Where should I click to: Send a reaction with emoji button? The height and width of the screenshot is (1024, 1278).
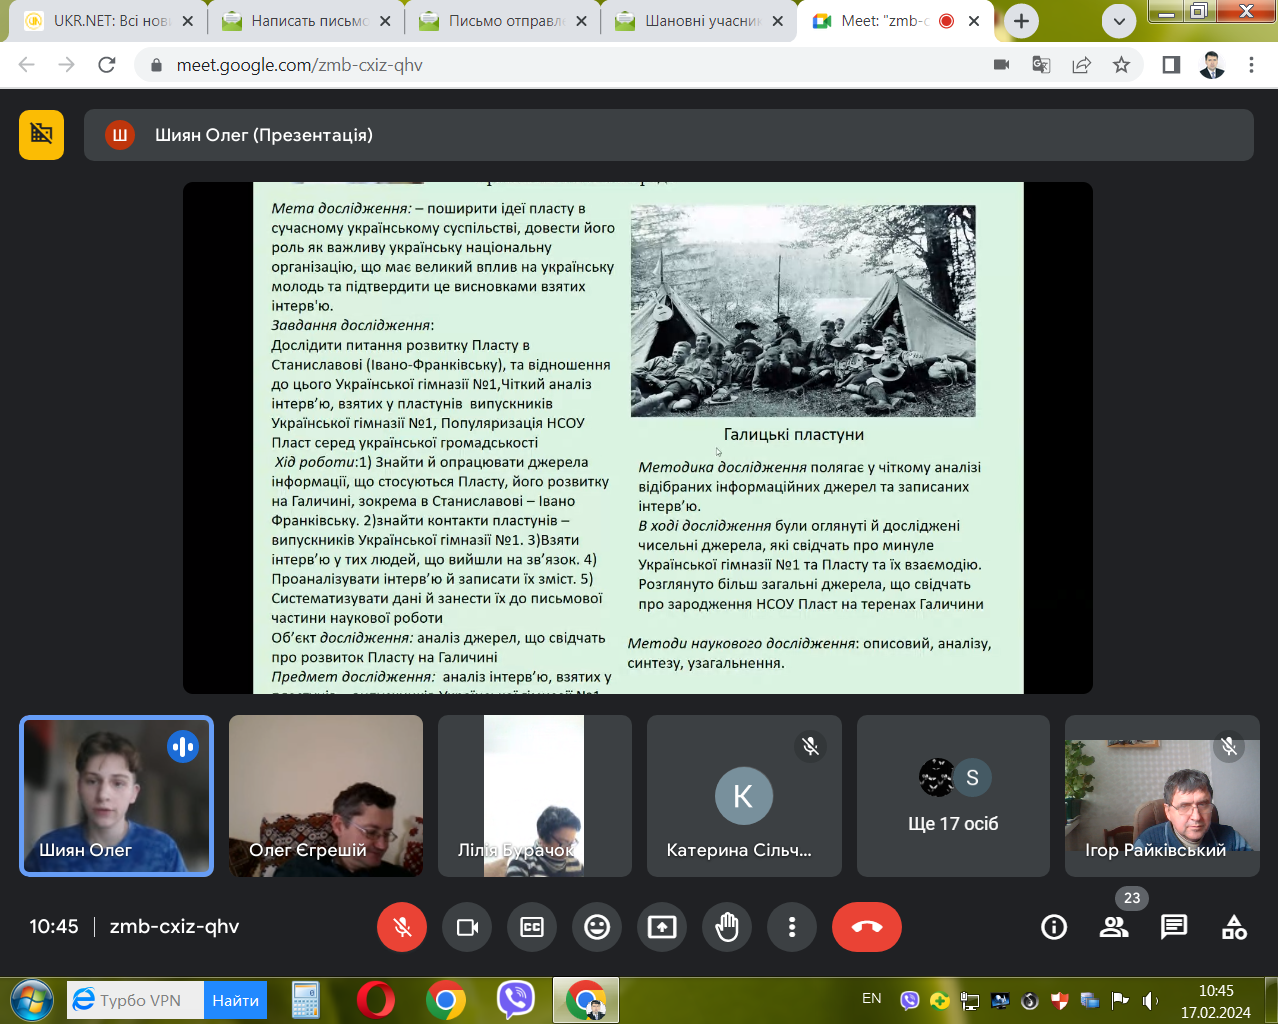coord(597,927)
